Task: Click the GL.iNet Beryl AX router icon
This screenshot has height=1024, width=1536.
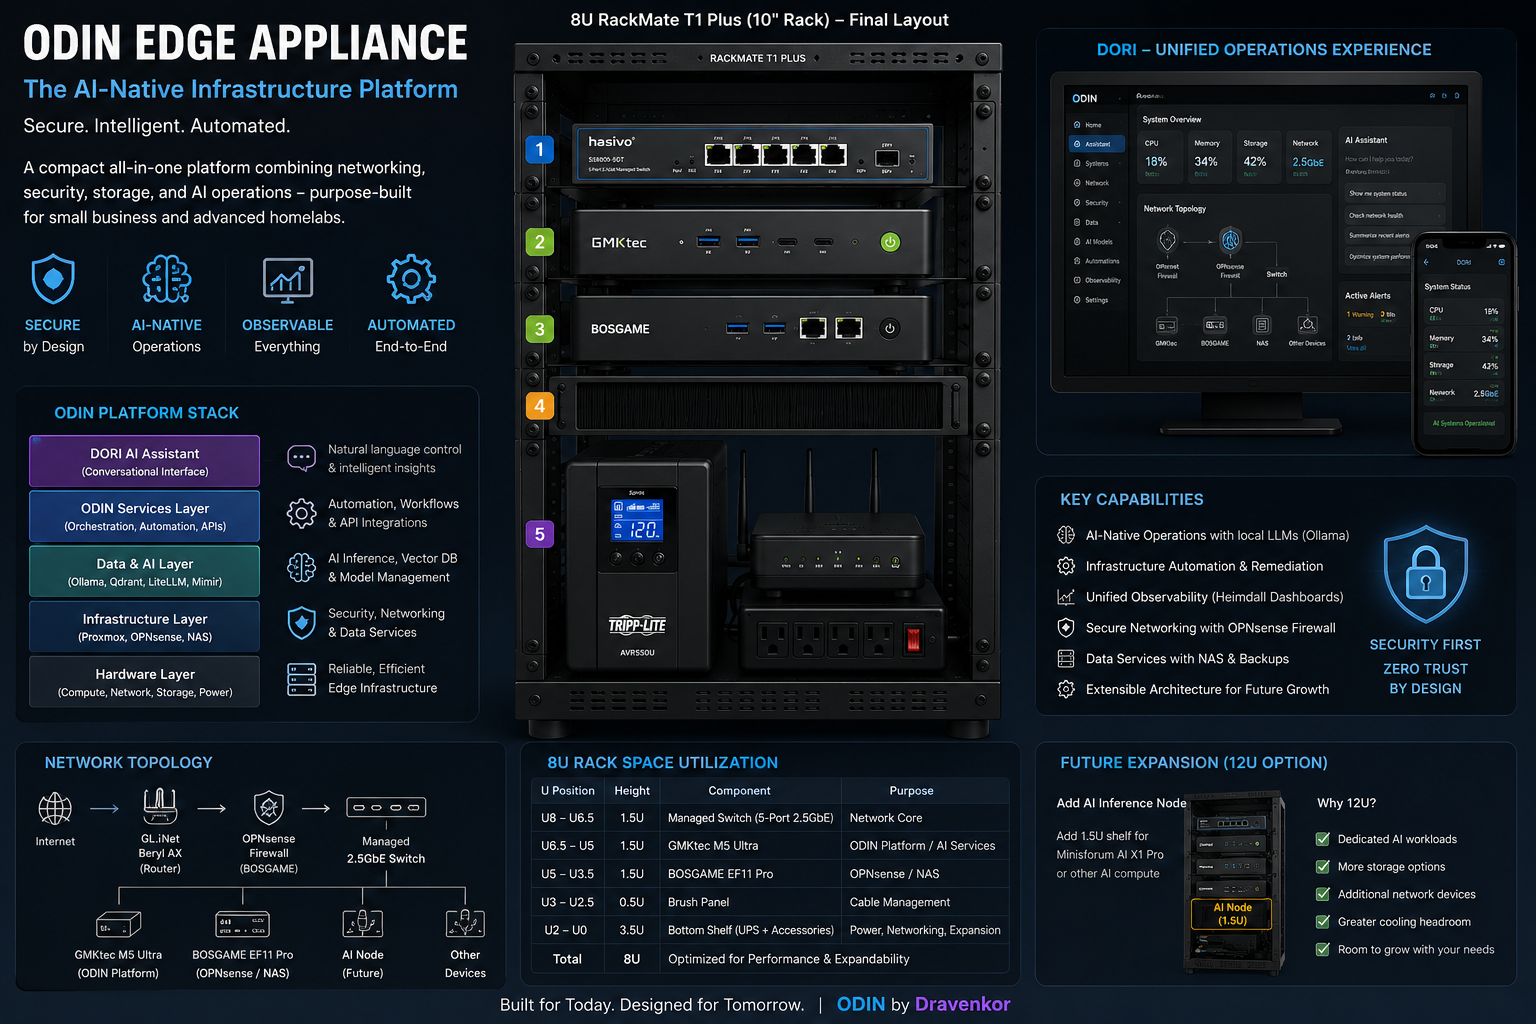Action: click(x=160, y=806)
